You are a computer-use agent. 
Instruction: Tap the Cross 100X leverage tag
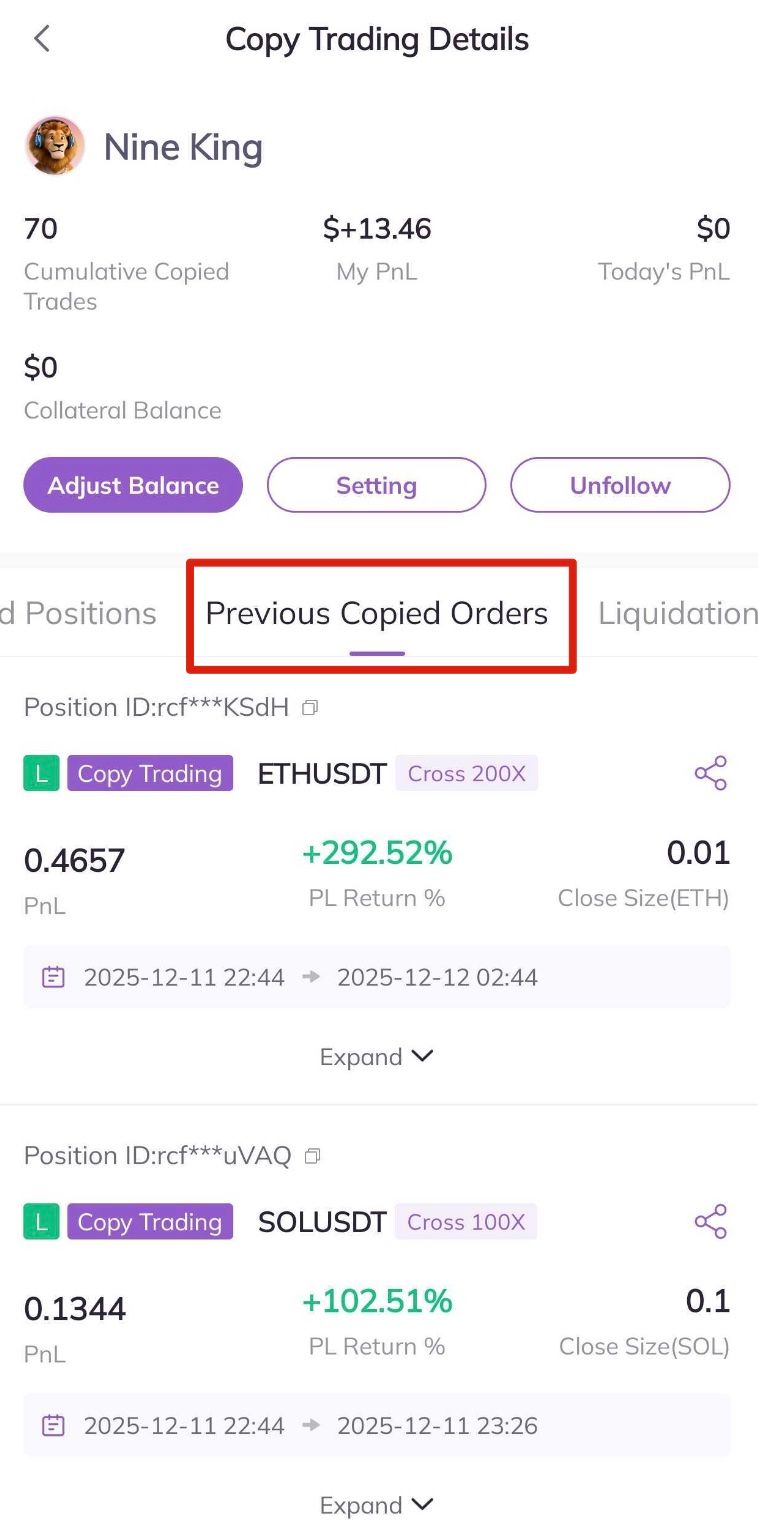(466, 1221)
